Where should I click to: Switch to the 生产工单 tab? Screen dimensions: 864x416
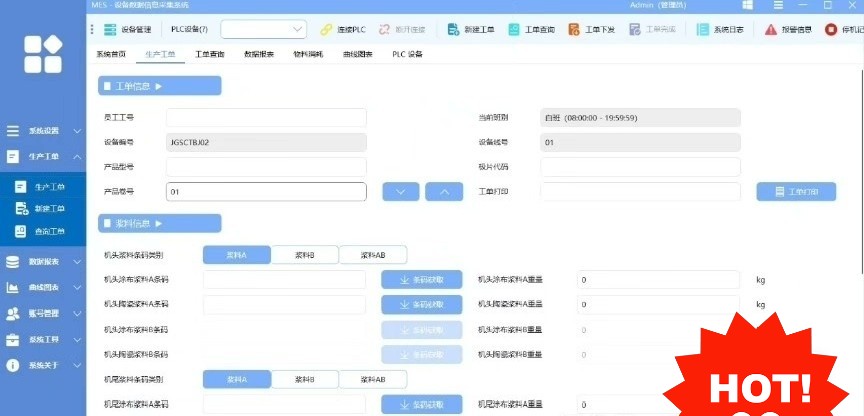pos(160,55)
